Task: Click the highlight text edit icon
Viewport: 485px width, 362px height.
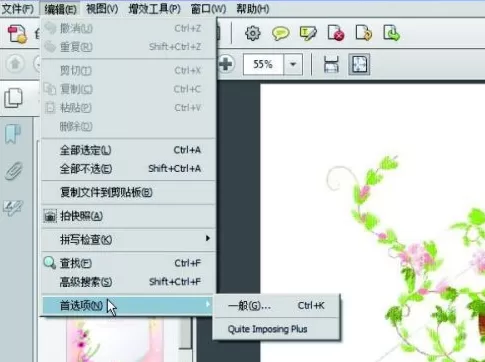Action: point(308,33)
